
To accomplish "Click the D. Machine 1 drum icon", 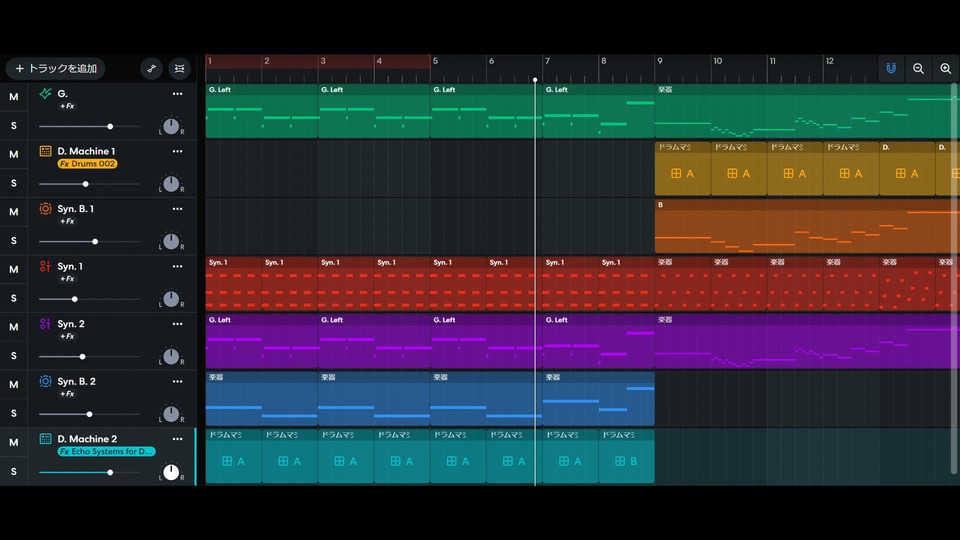I will tap(45, 151).
